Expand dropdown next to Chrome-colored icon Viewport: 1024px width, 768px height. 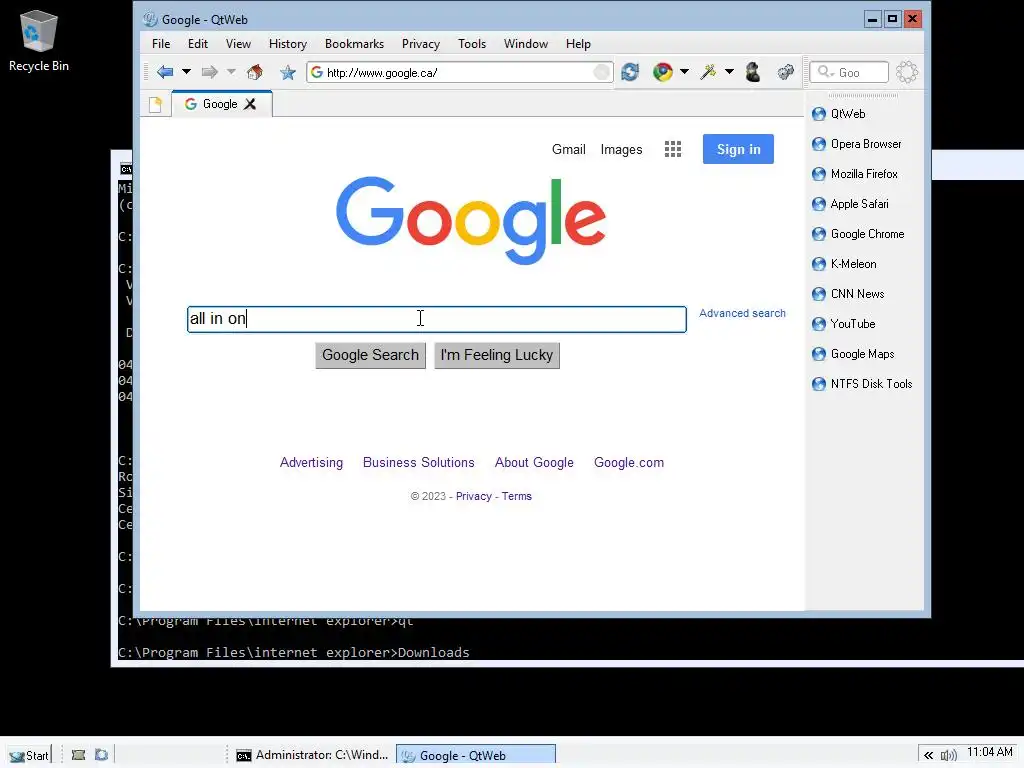[684, 72]
